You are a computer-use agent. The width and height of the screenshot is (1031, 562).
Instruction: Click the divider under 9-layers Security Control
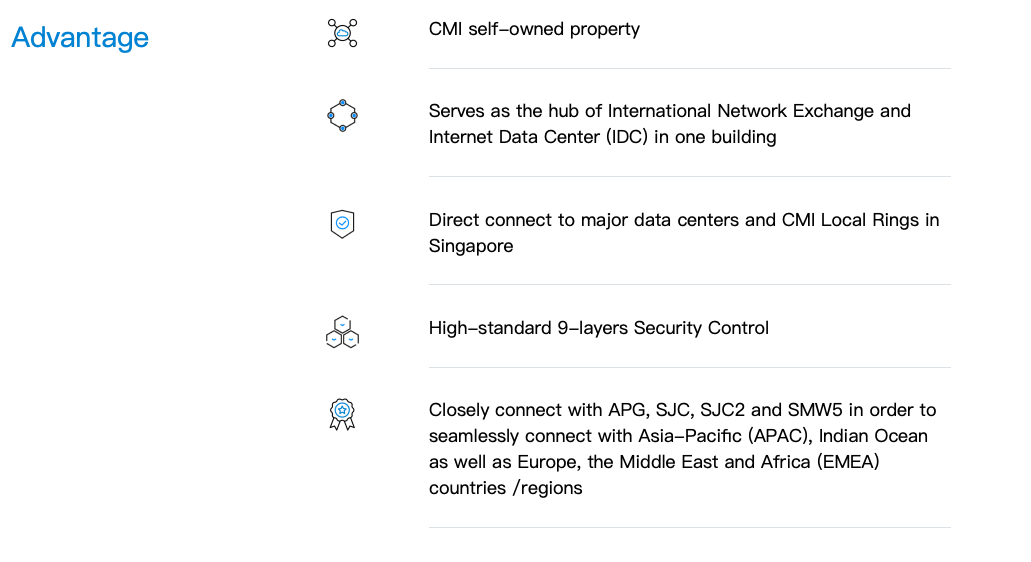[690, 367]
